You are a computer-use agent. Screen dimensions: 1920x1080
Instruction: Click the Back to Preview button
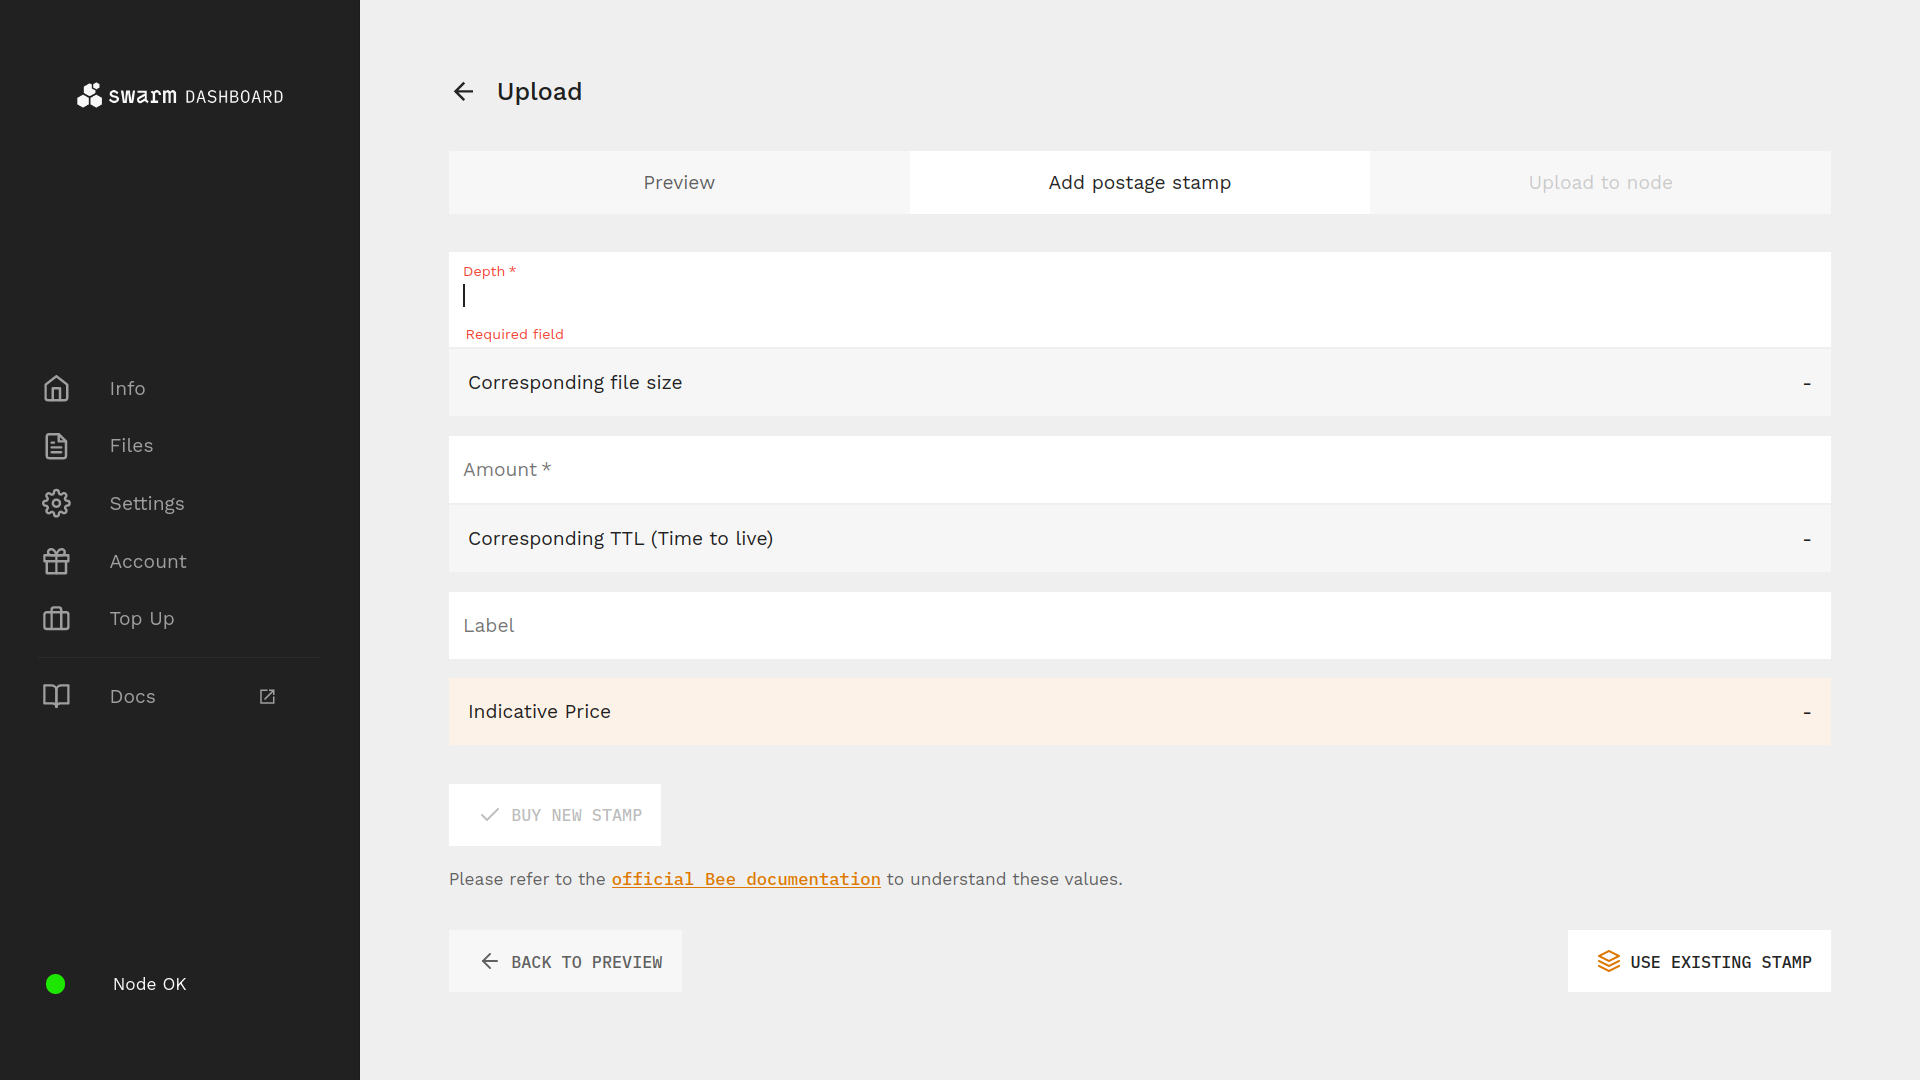[565, 961]
